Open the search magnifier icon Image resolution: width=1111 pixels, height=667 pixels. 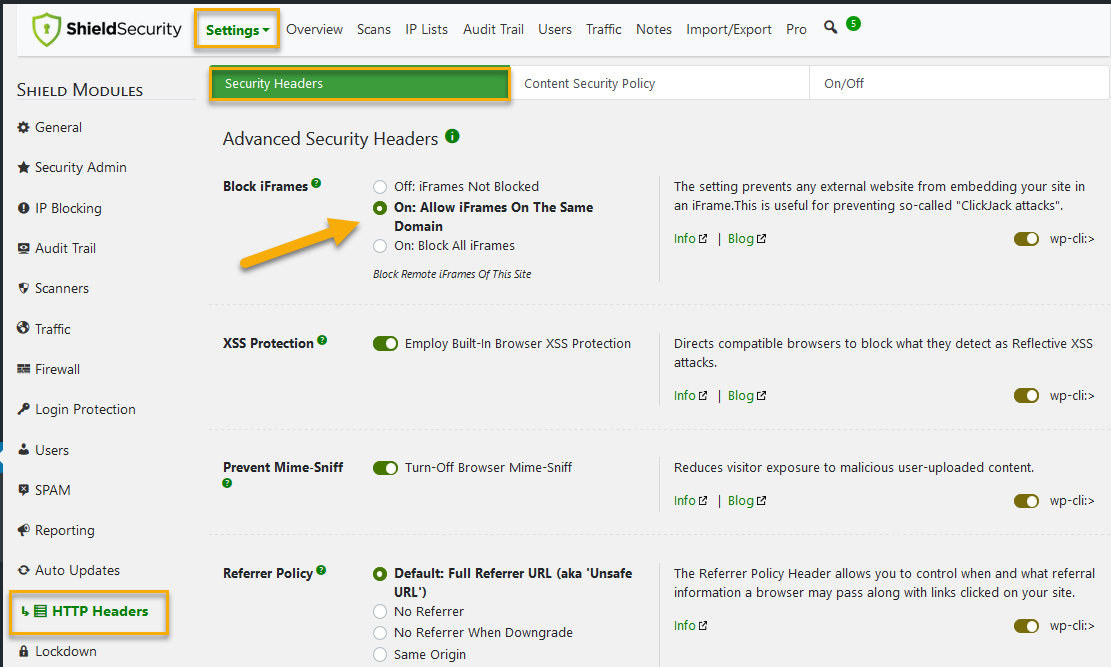click(830, 27)
